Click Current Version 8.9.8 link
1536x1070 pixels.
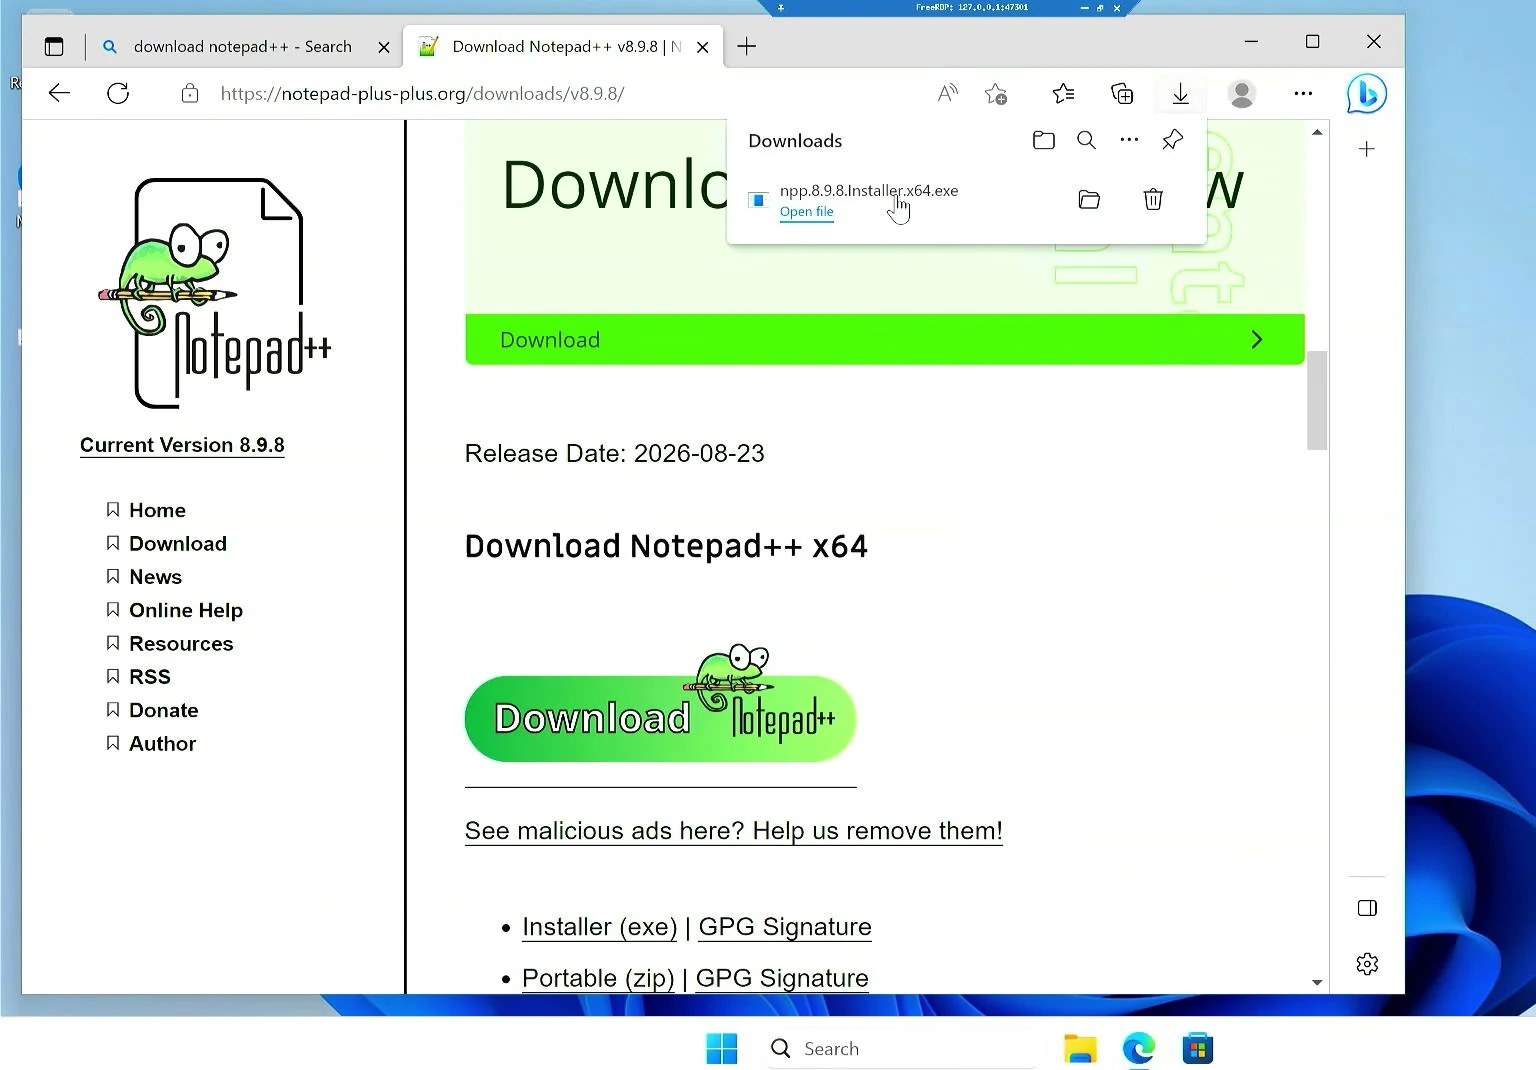(182, 445)
